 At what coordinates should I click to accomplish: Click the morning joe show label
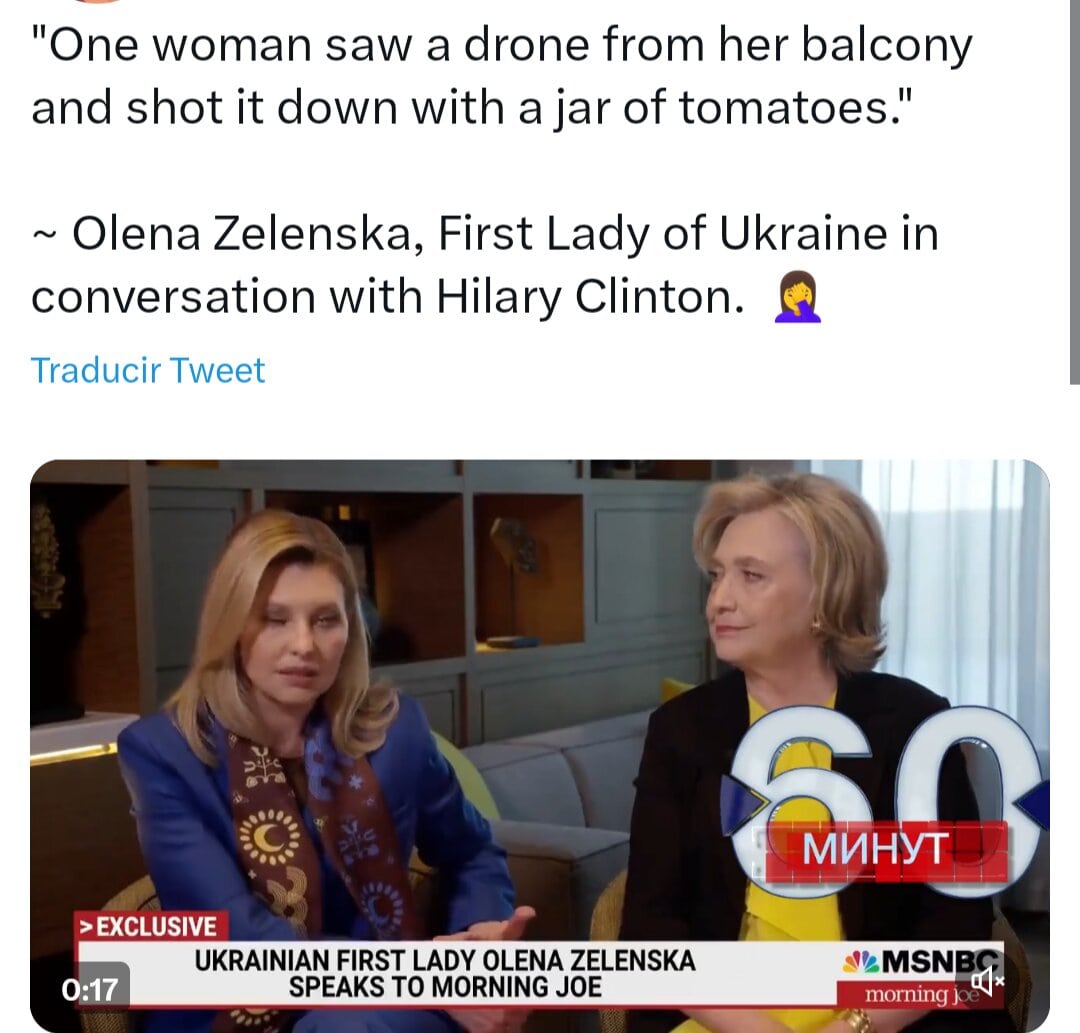[x=921, y=994]
